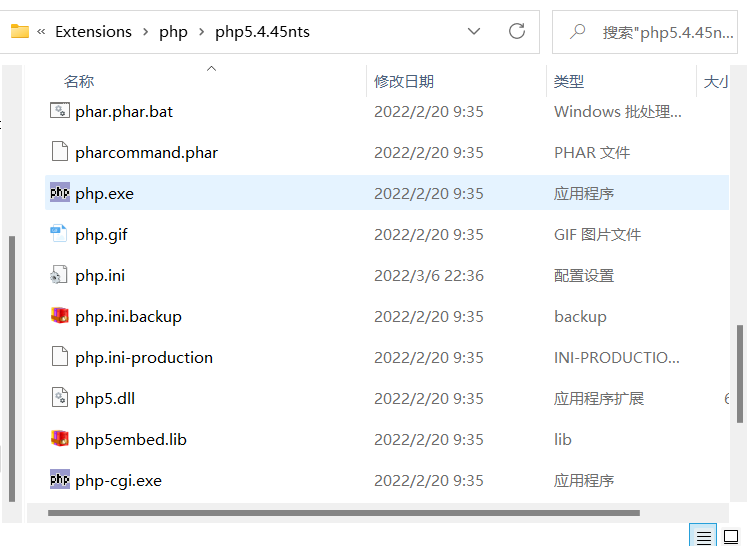
Task: Click the php5.4.45nts breadcrumb
Action: 262,32
